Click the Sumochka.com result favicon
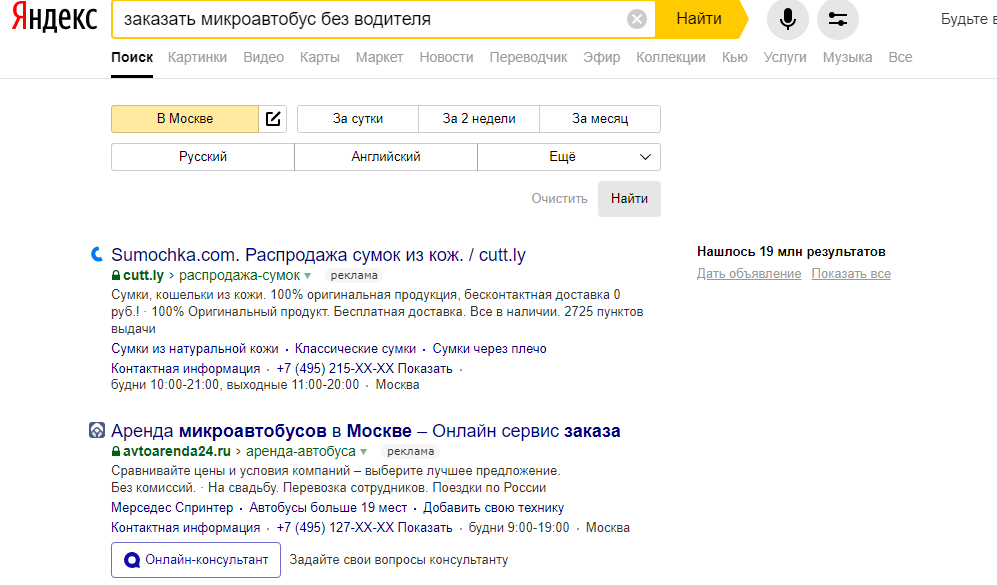 pos(97,255)
